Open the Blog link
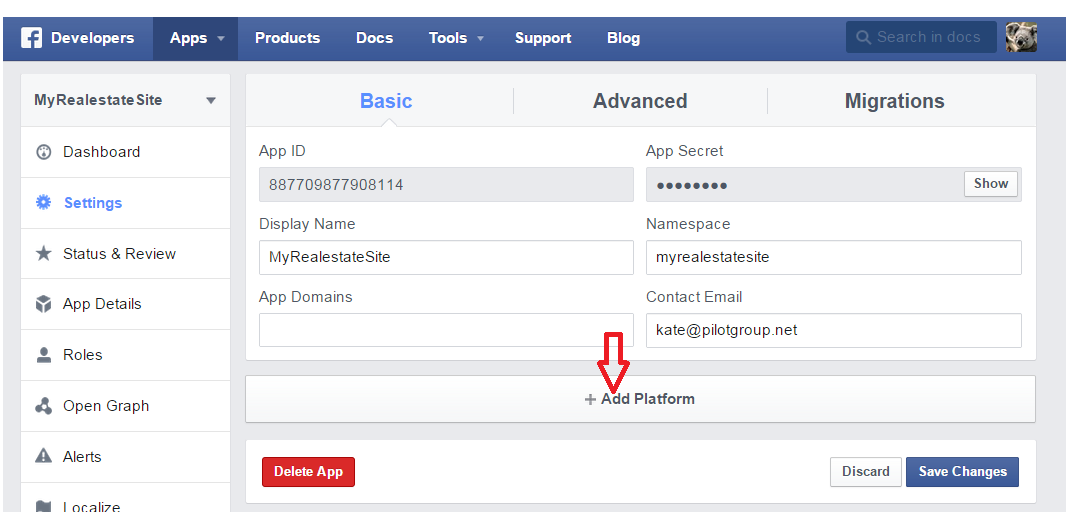This screenshot has height=525, width=1066. click(623, 38)
